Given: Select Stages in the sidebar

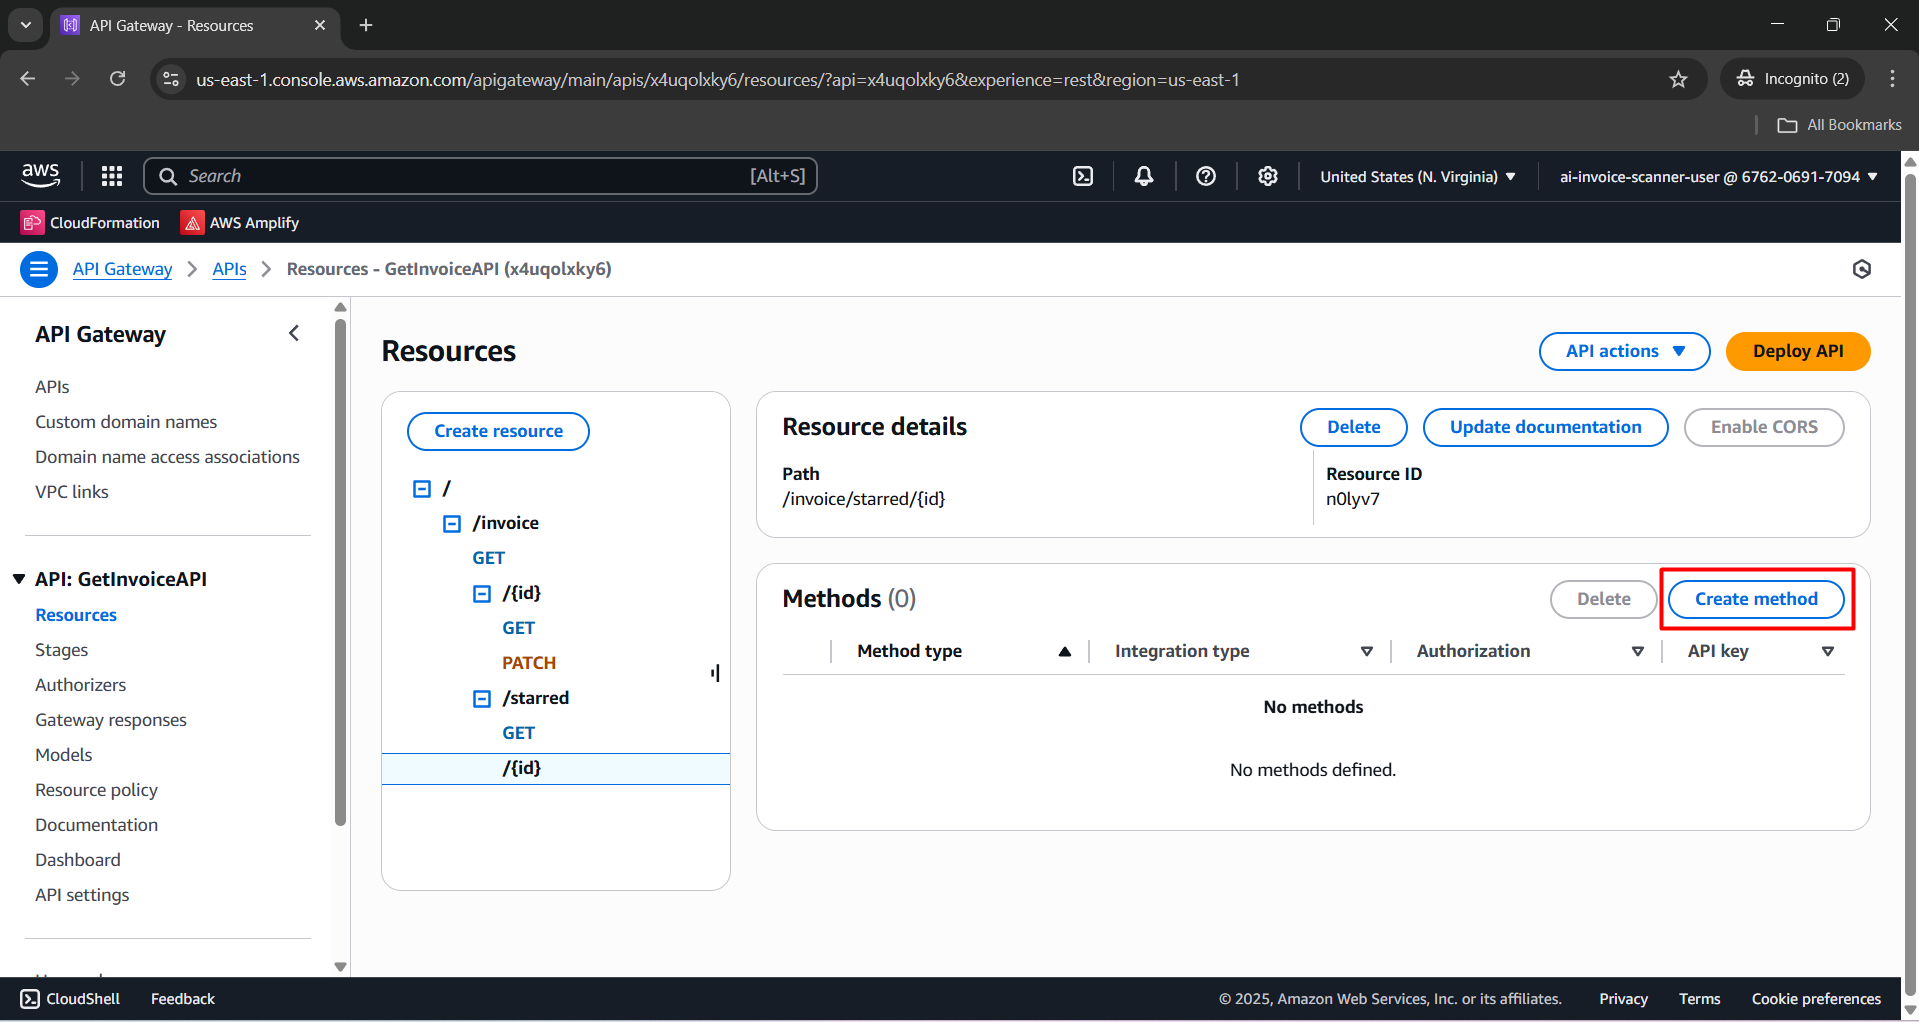Looking at the screenshot, I should coord(62,650).
